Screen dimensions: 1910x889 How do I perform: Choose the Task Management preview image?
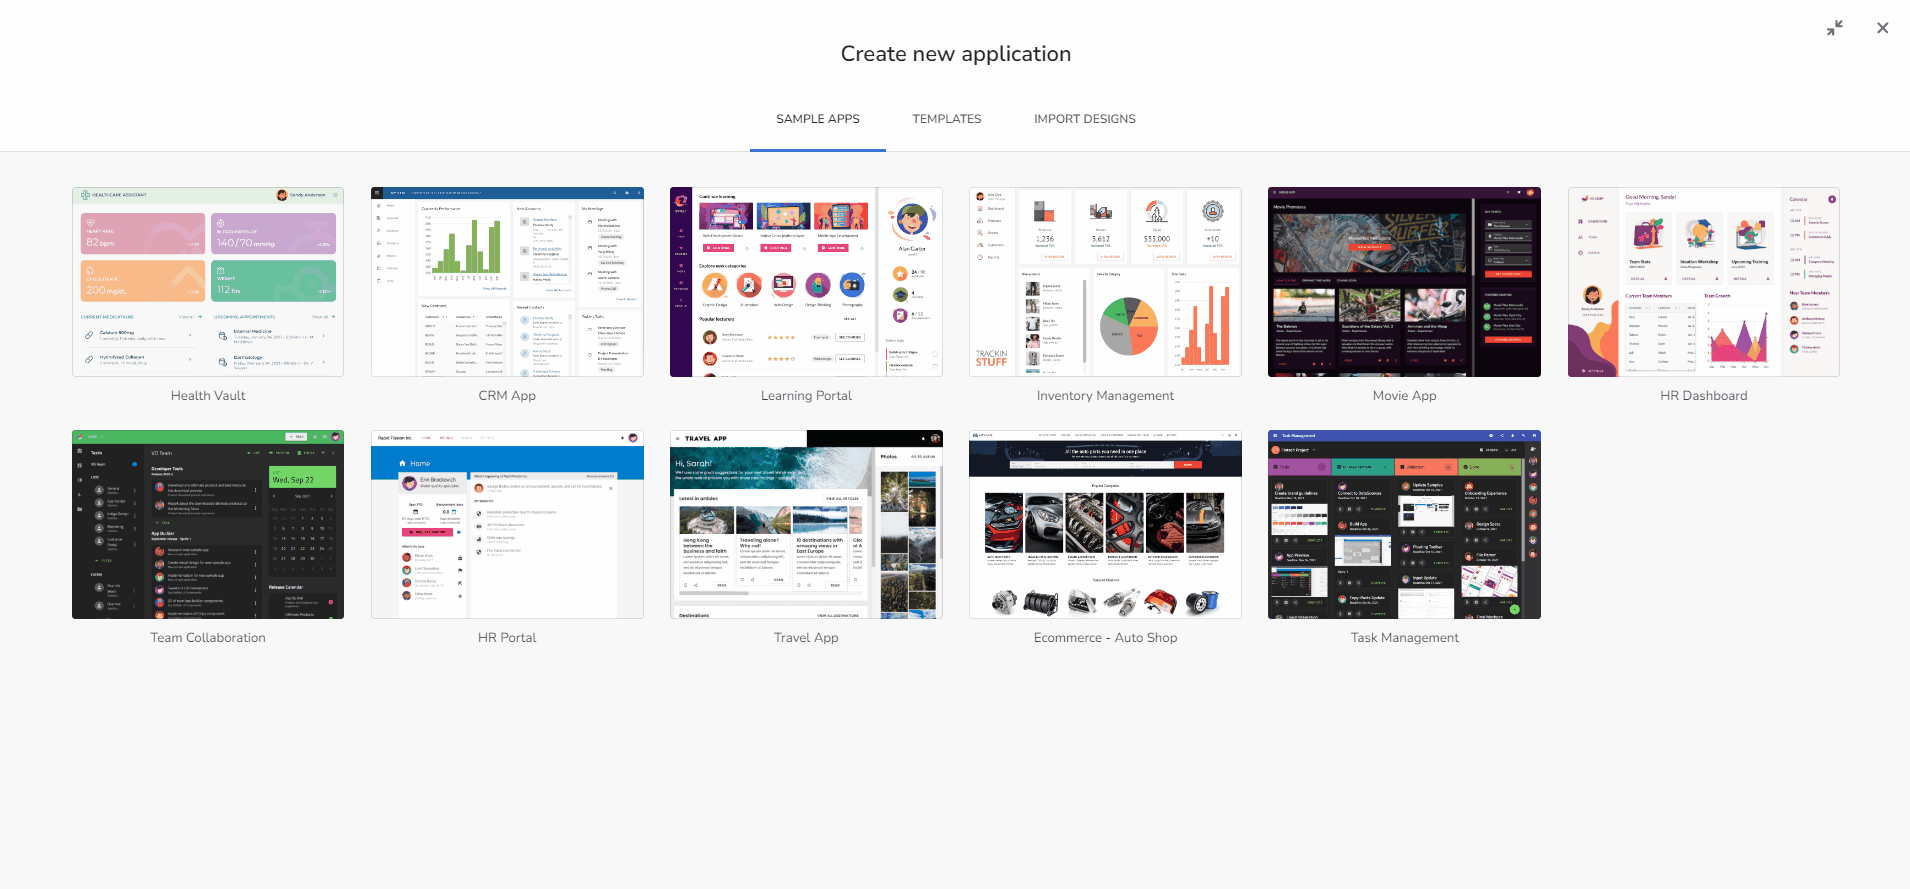1404,525
